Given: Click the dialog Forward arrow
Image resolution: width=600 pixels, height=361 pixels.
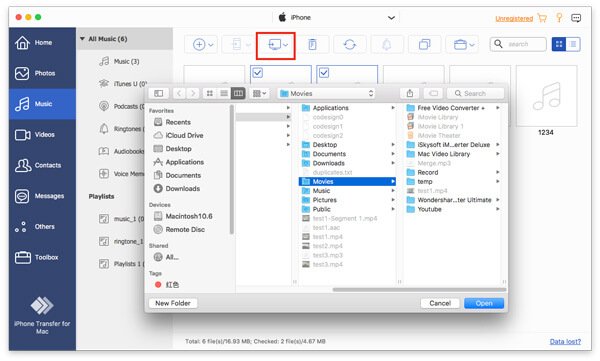Looking at the screenshot, I should coord(193,93).
